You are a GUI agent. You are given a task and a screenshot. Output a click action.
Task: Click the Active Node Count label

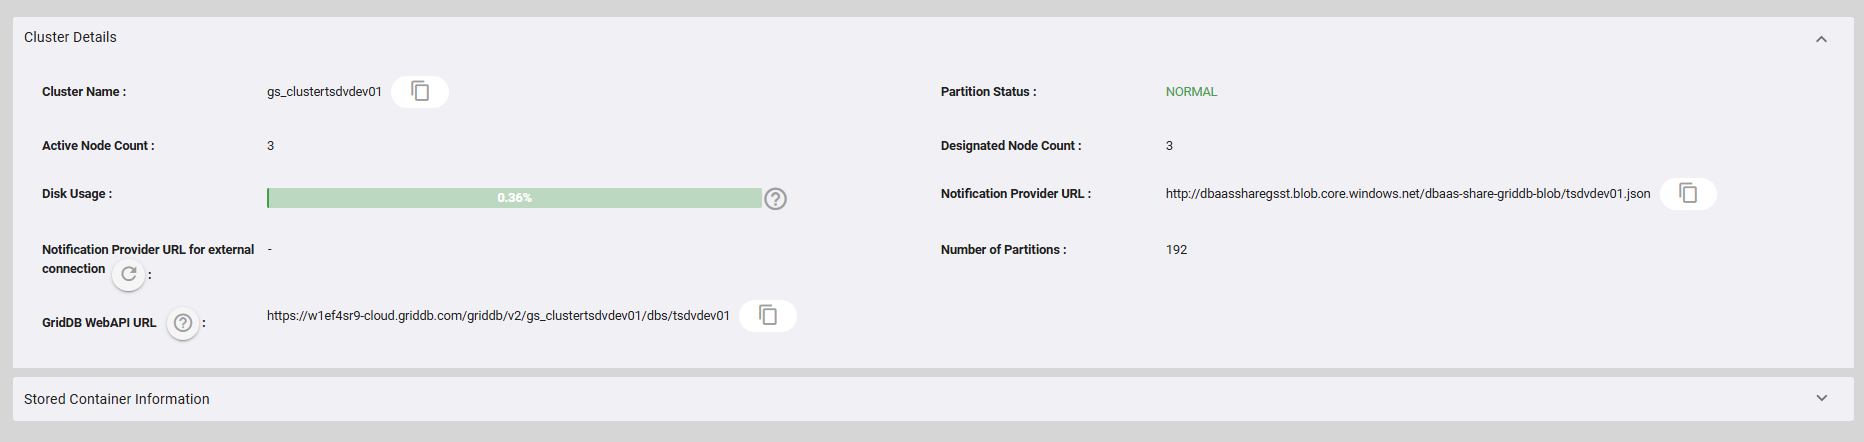98,146
